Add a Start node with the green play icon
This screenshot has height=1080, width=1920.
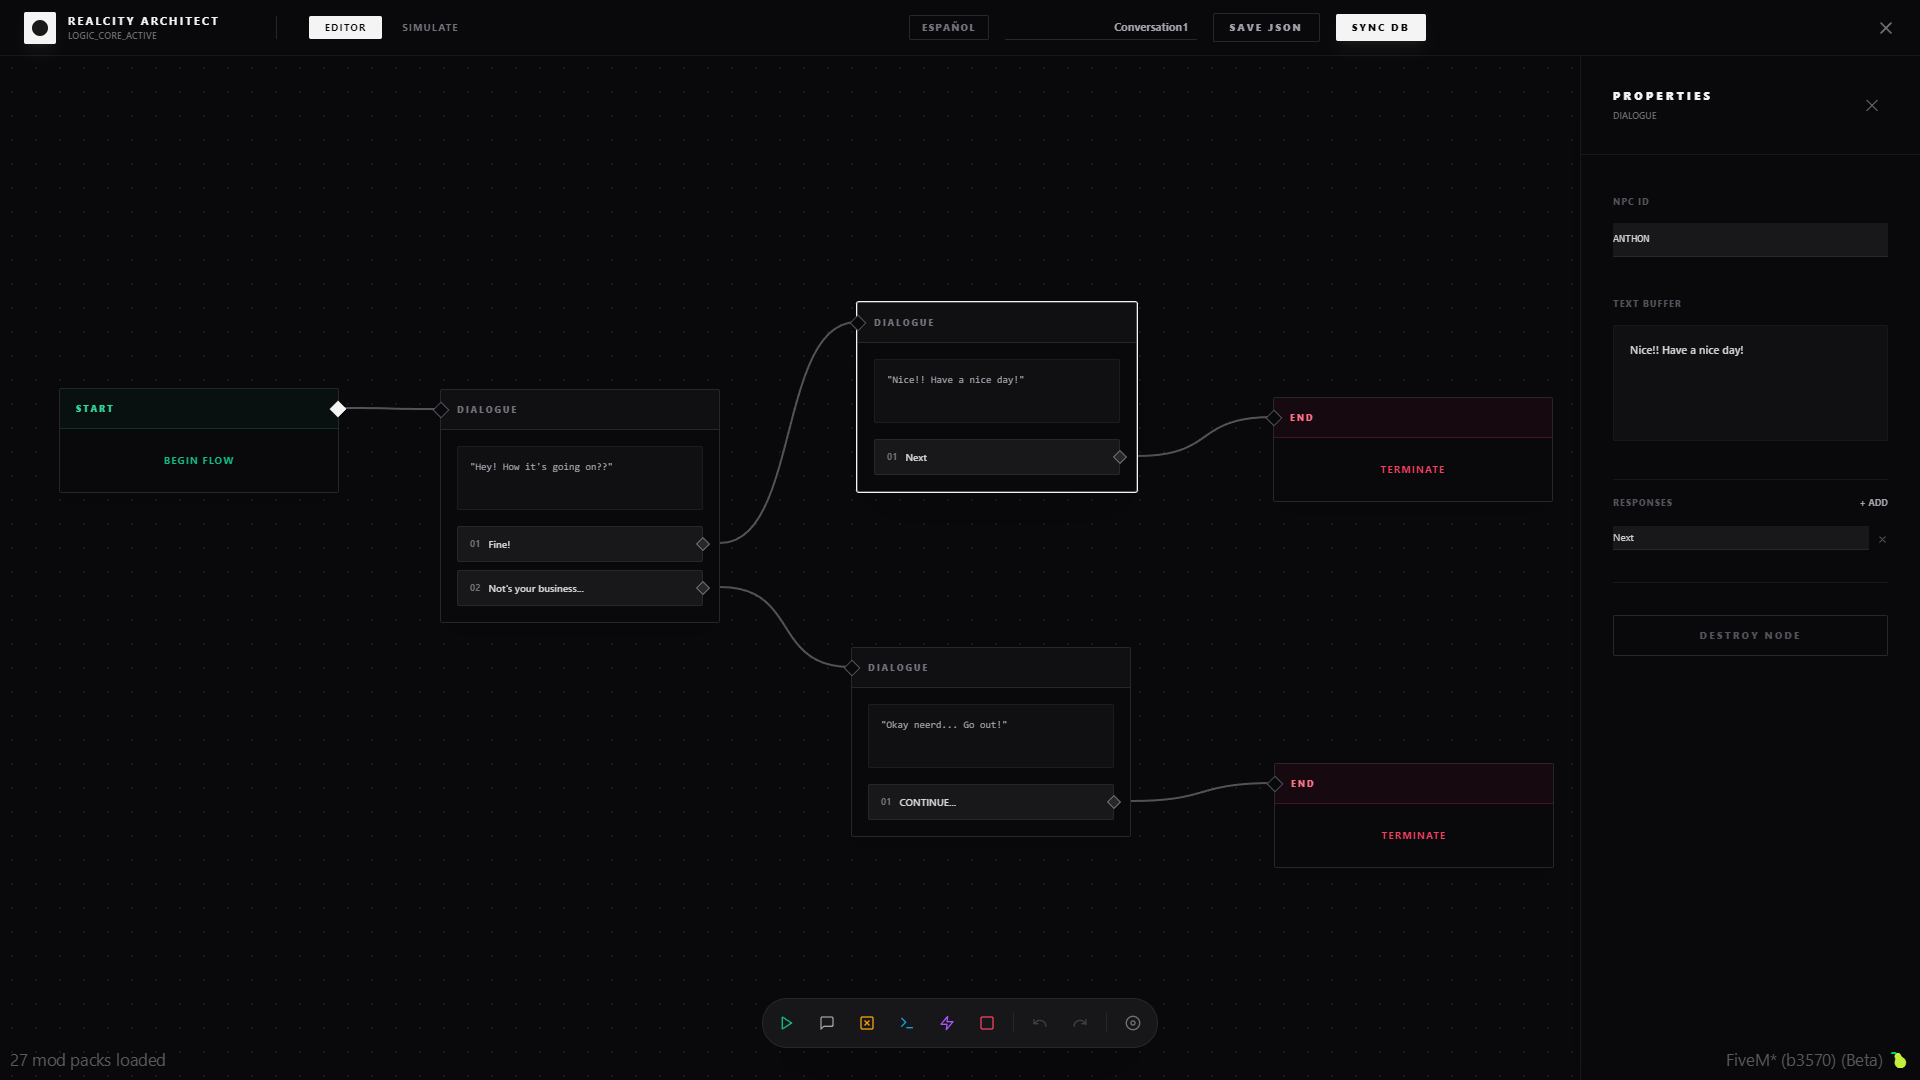(787, 1023)
